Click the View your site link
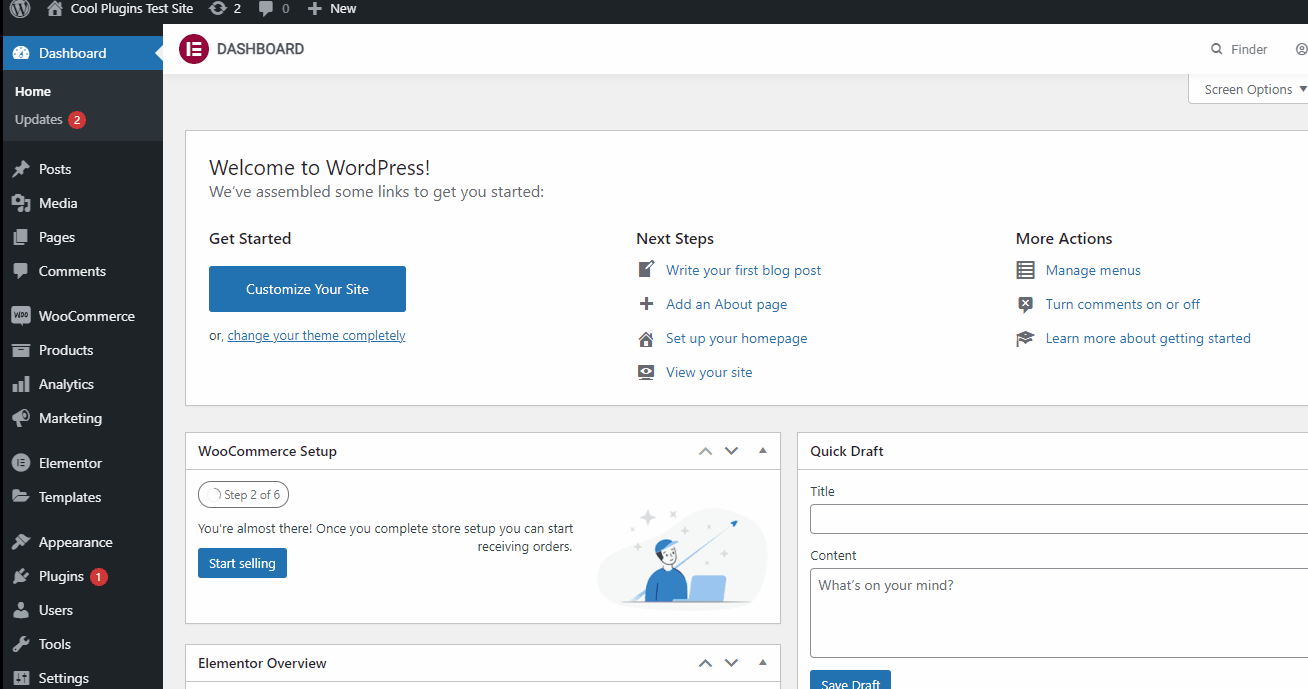The width and height of the screenshot is (1308, 689). 709,372
